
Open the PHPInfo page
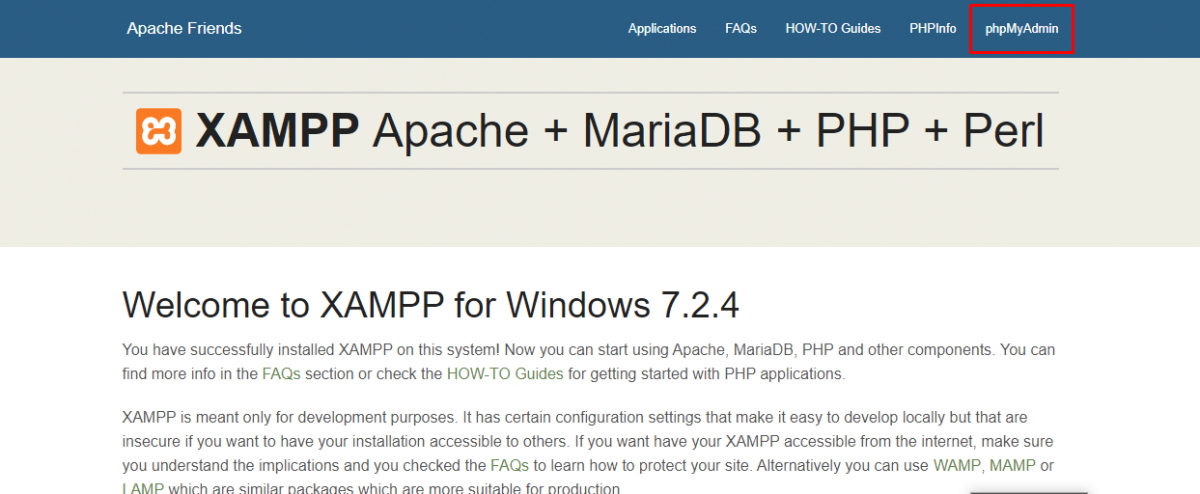tap(933, 28)
